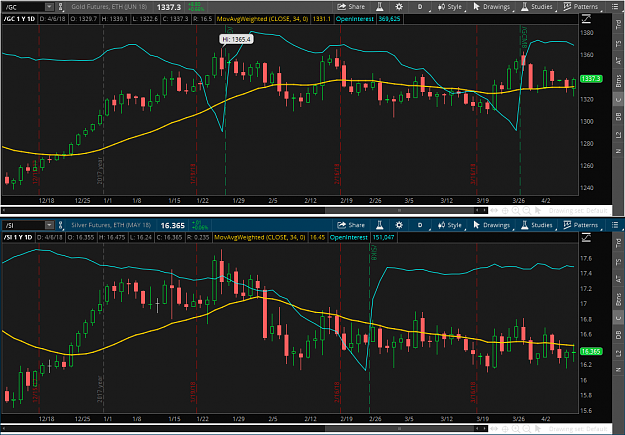Select the pointer tool below the Silver chart
This screenshot has width=625, height=435.
[x=538, y=429]
